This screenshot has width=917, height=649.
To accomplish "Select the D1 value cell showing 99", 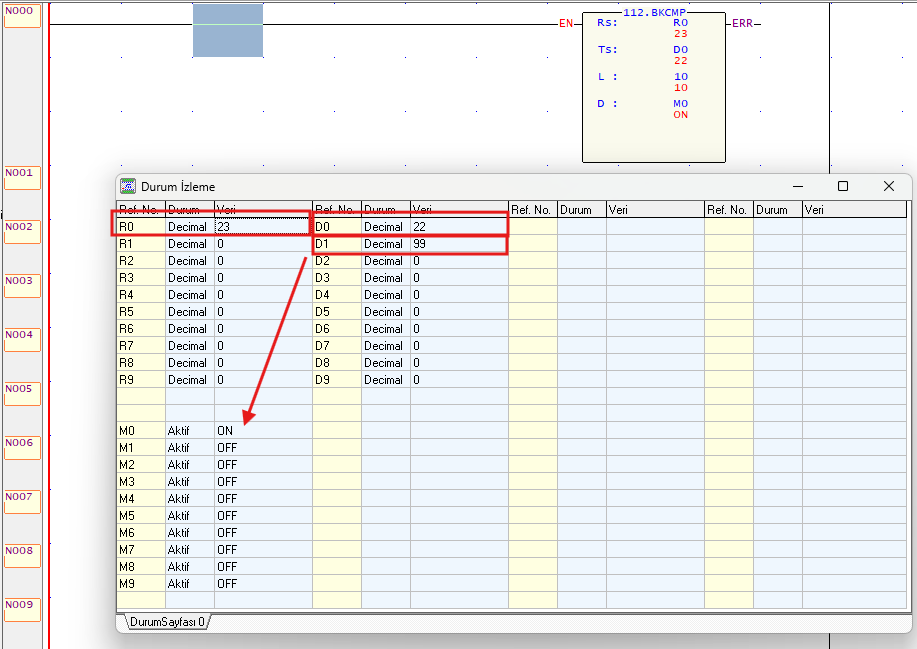I will pyautogui.click(x=458, y=244).
